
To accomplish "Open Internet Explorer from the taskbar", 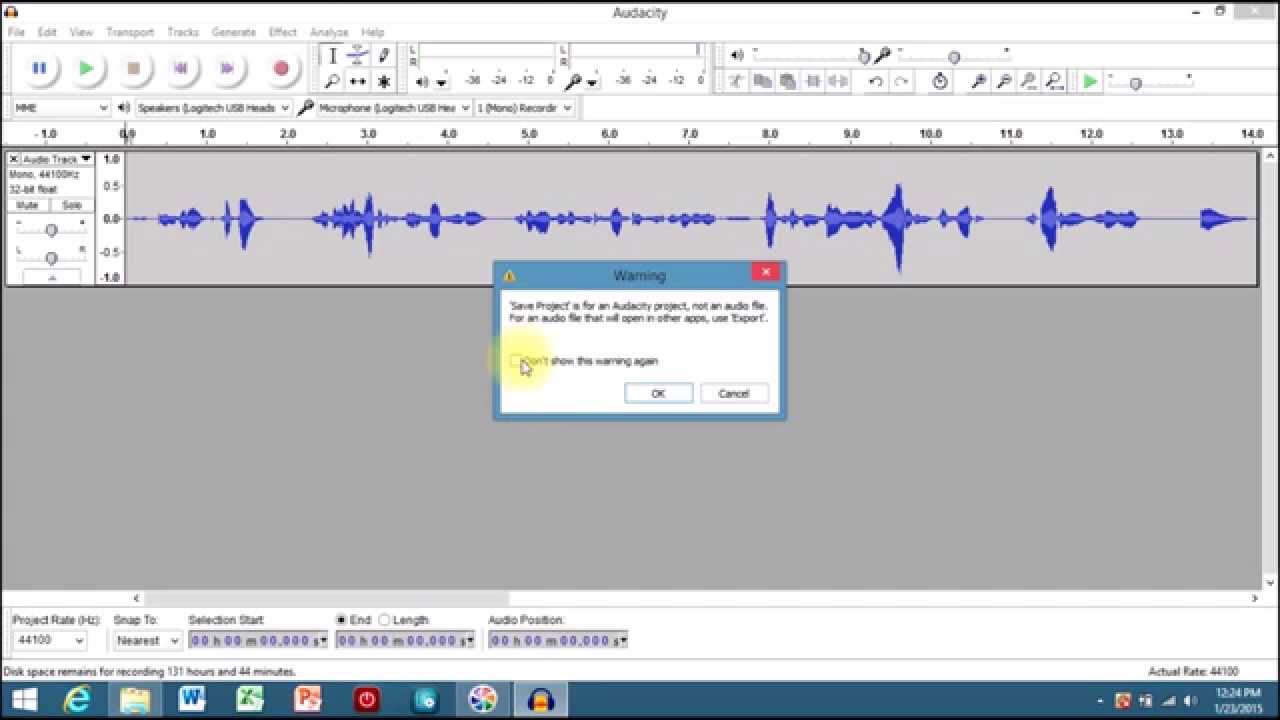I will click(78, 699).
